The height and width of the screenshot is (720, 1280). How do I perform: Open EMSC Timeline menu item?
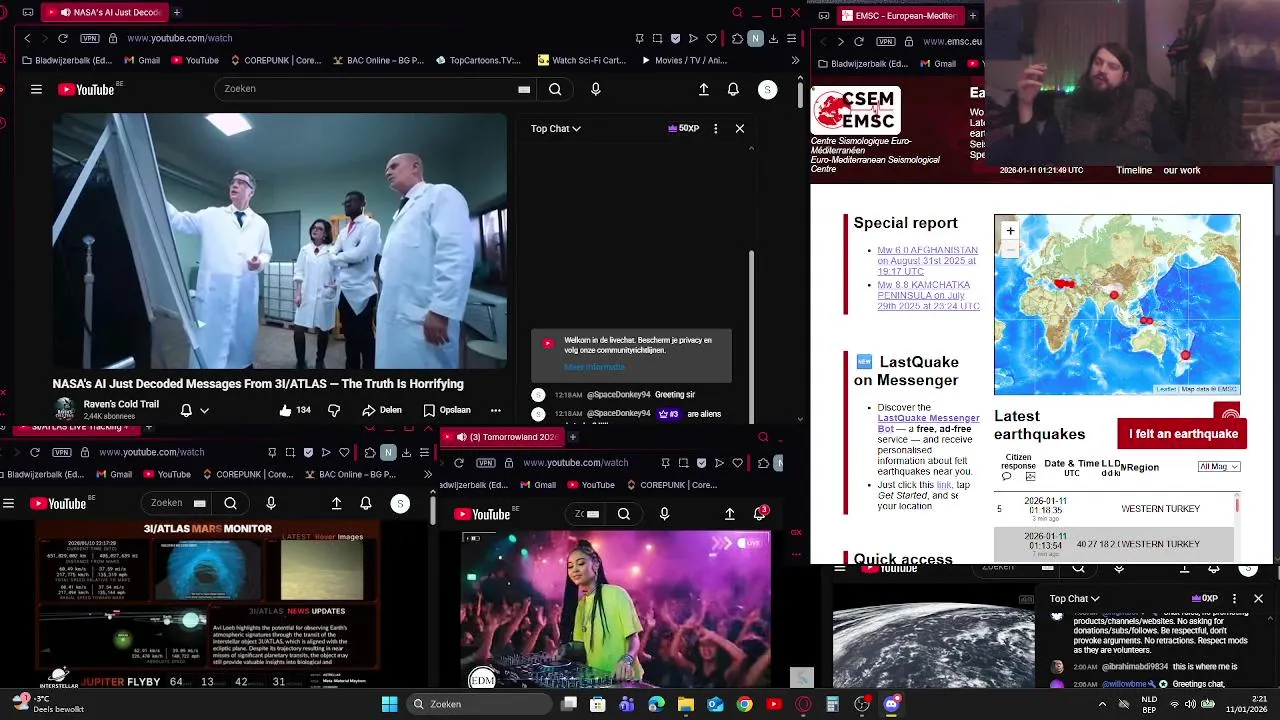click(x=1134, y=170)
